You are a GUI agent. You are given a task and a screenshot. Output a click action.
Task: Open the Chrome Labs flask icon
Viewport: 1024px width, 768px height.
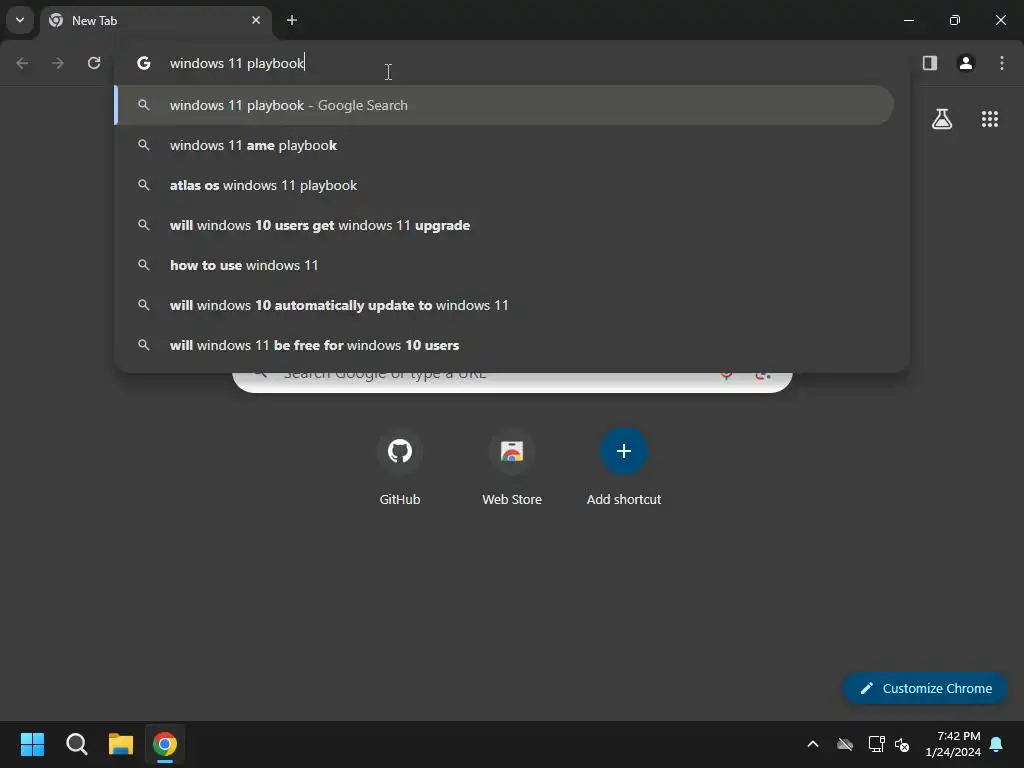942,119
